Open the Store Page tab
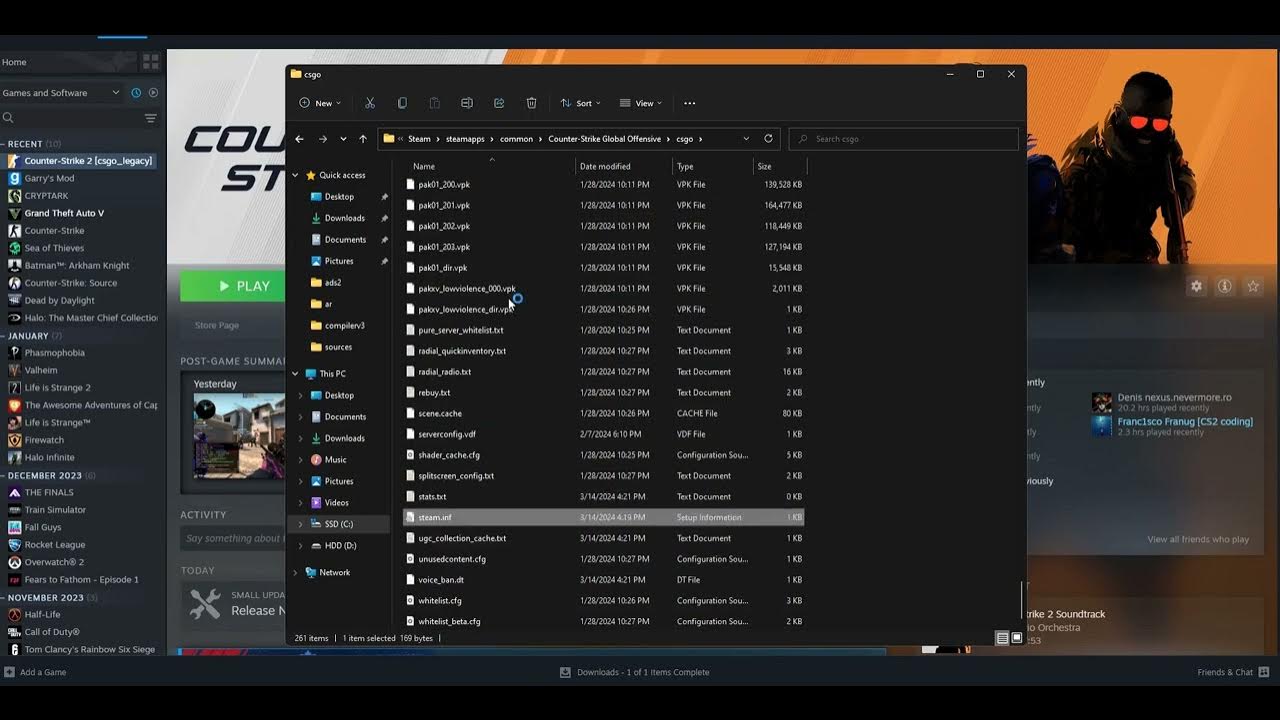This screenshot has height=720, width=1280. point(217,325)
